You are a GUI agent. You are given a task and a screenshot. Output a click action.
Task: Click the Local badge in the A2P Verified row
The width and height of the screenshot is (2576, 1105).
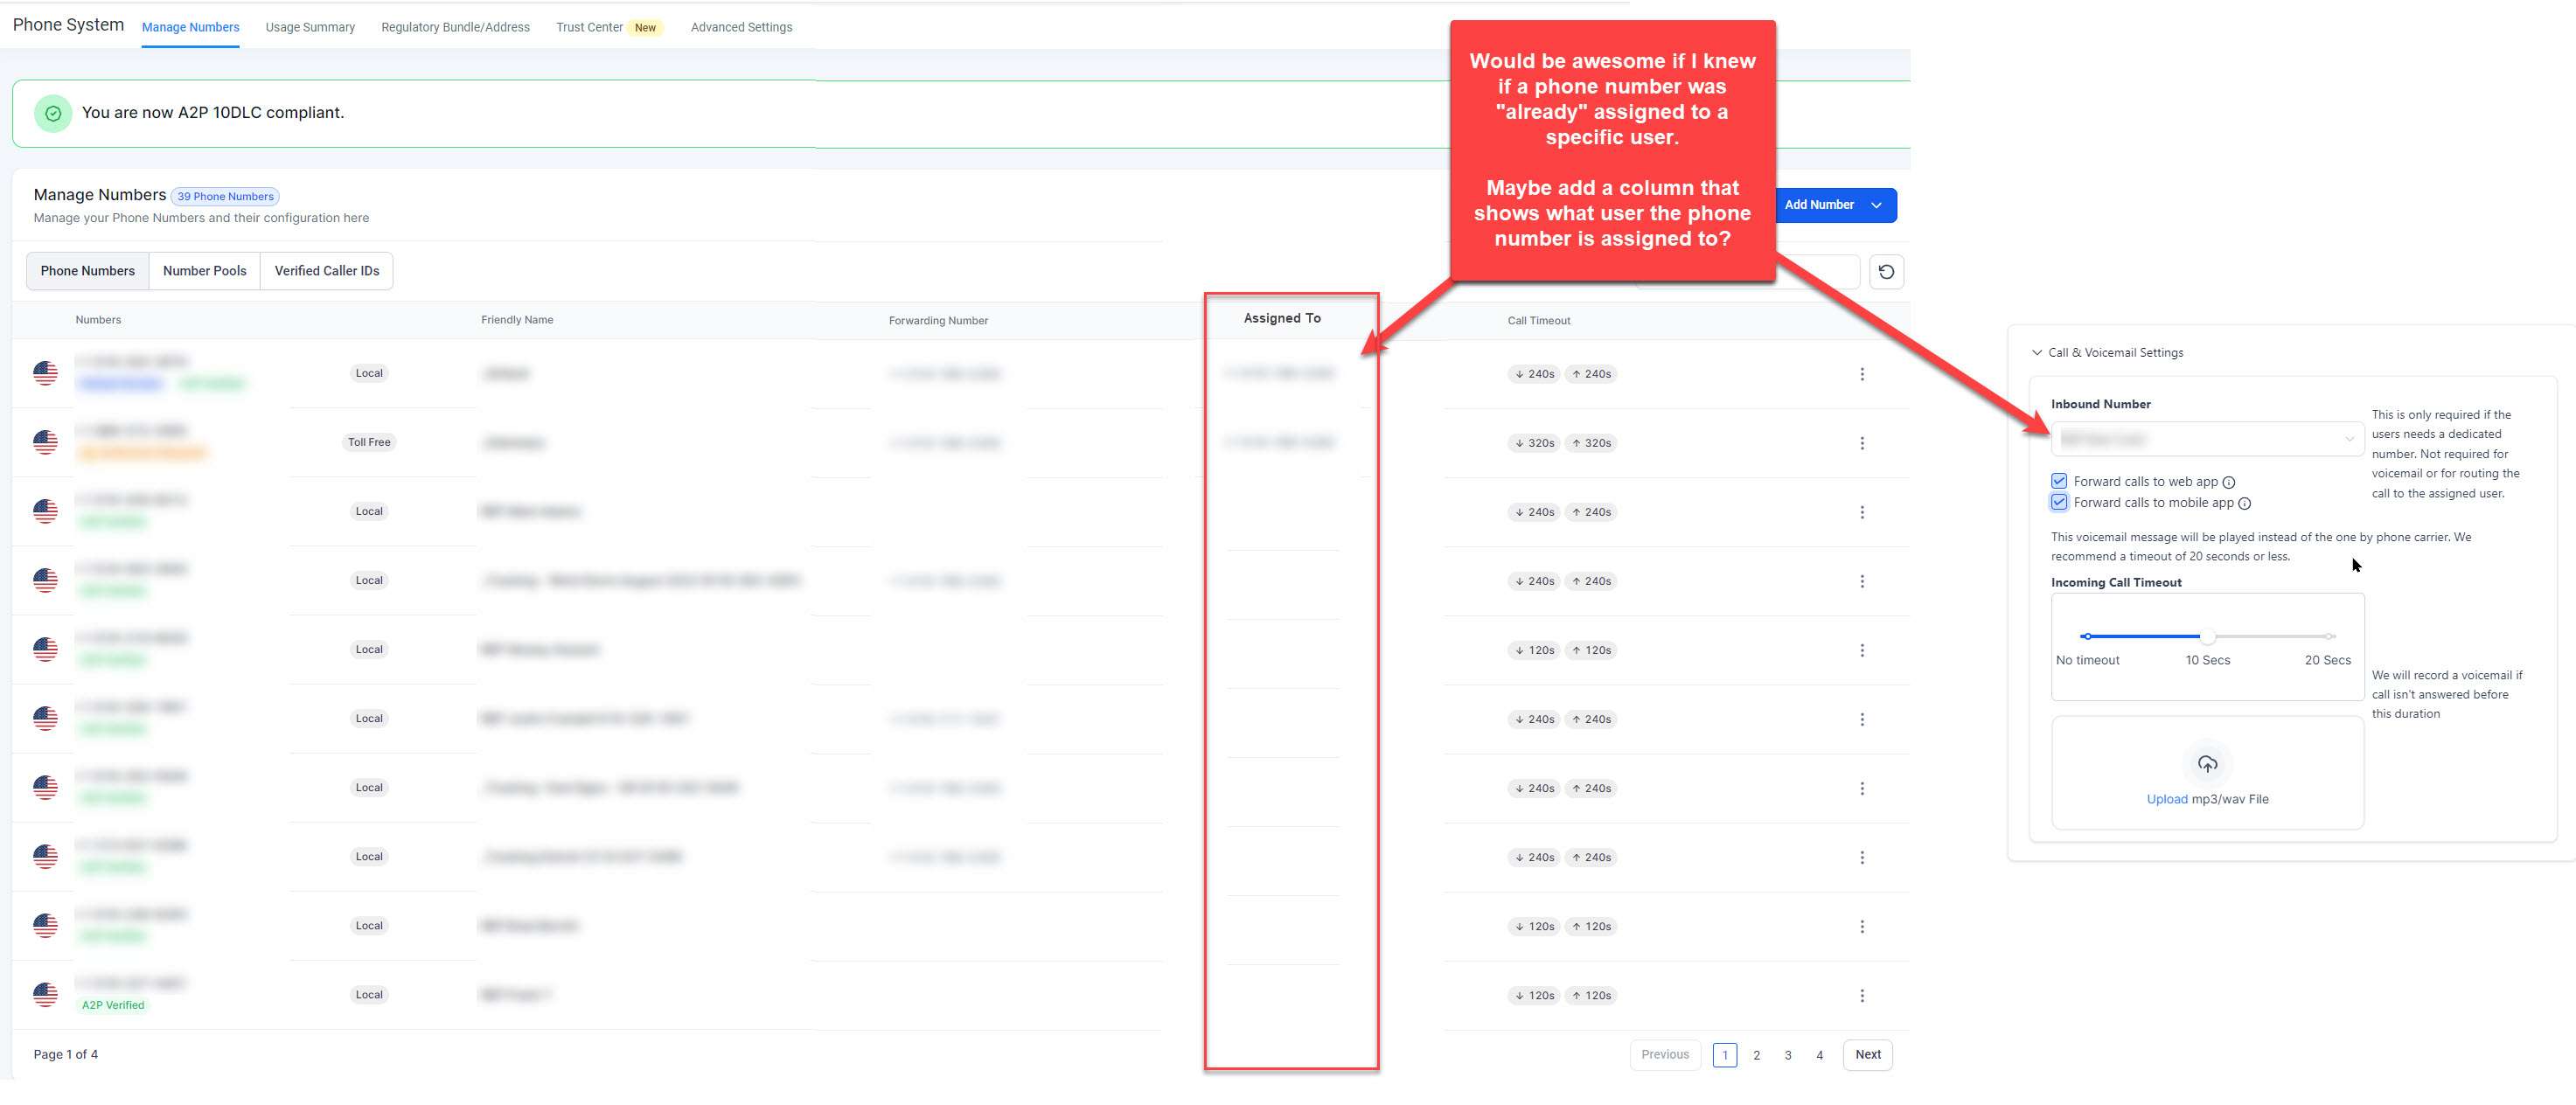[x=369, y=995]
